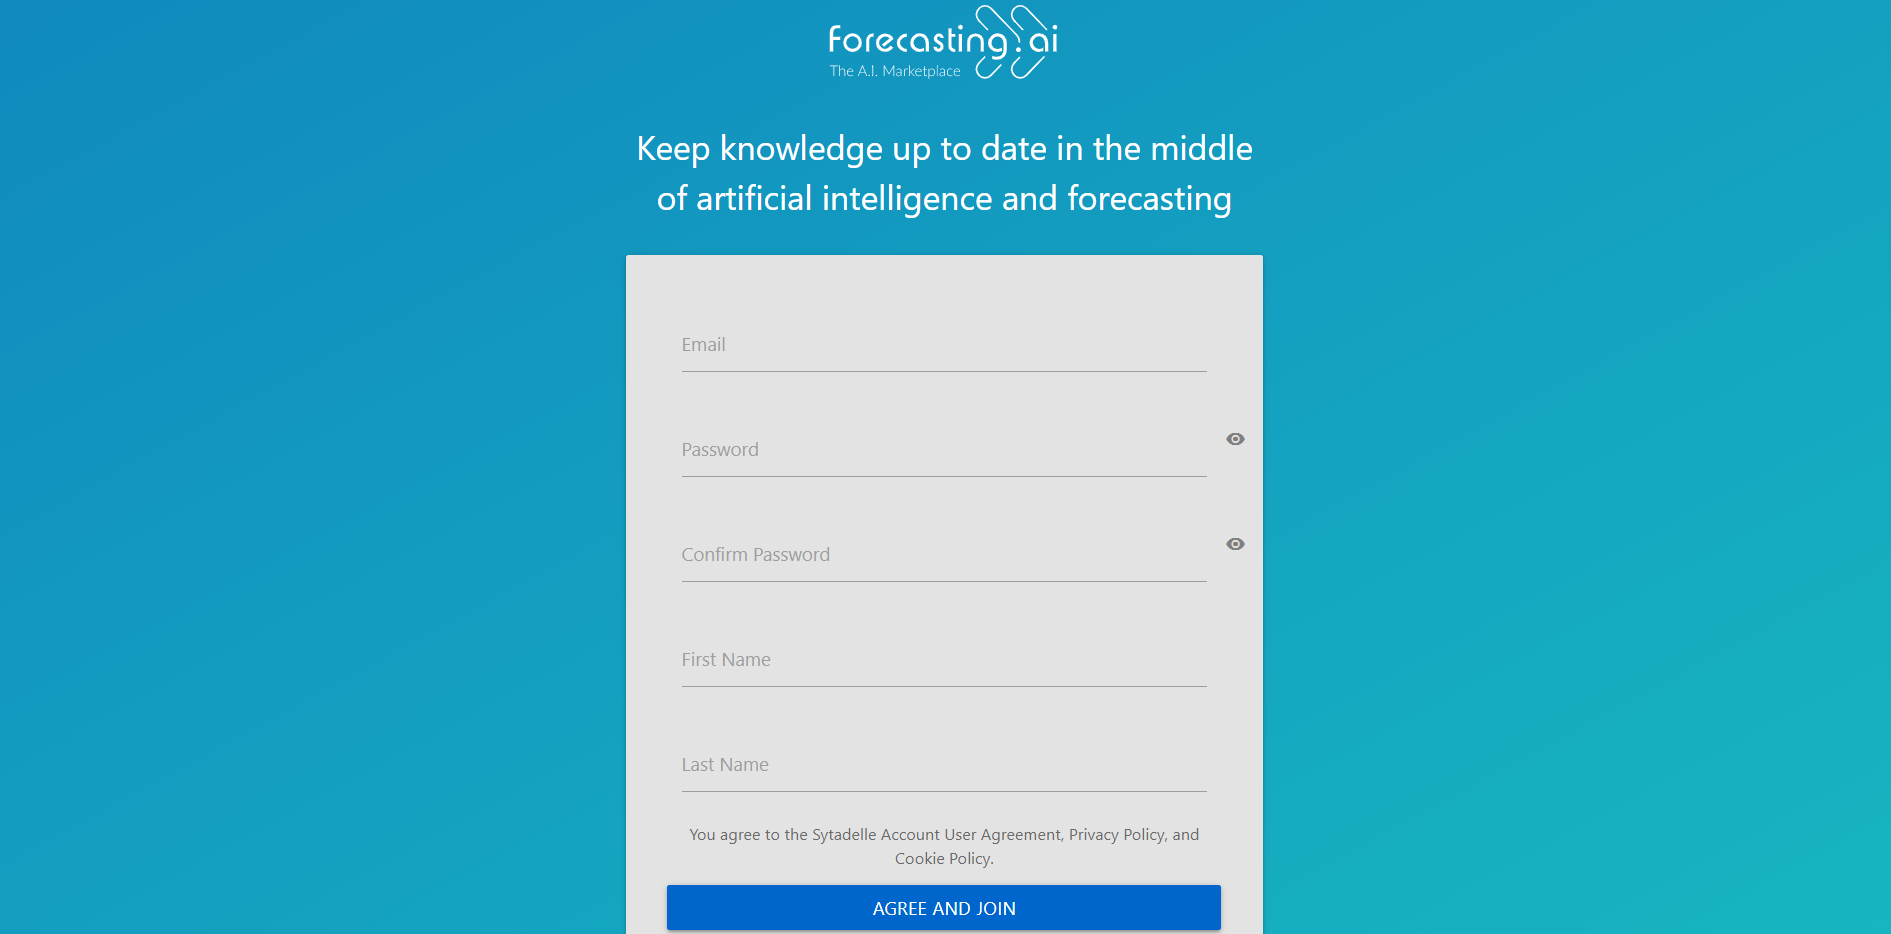Open the Cookie Policy link
Screen dimensions: 1891x934
[943, 859]
